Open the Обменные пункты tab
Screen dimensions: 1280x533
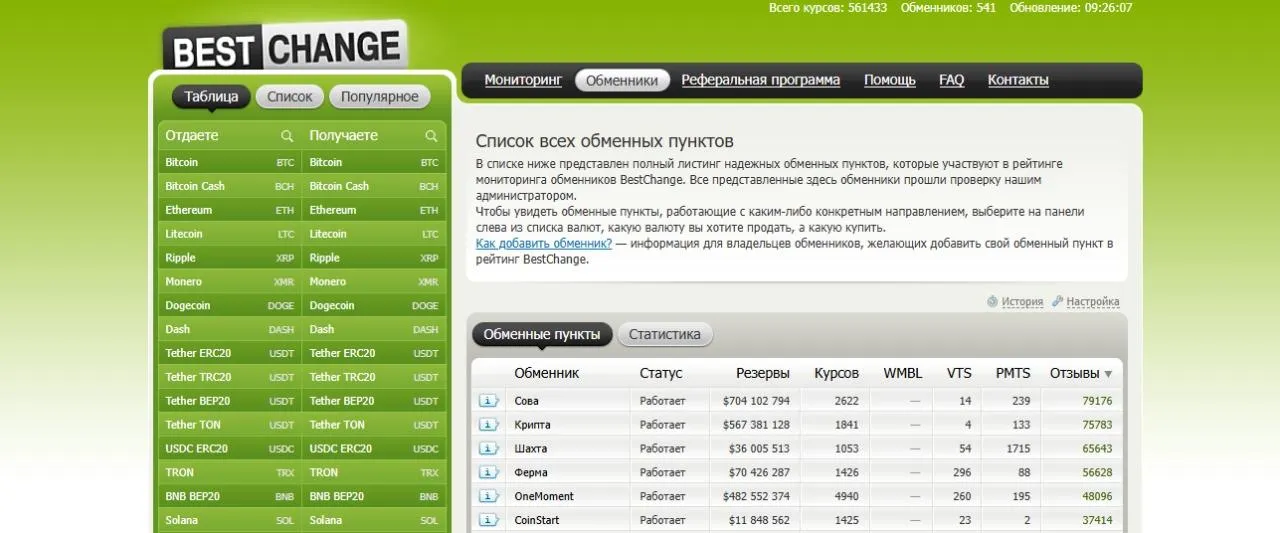542,335
